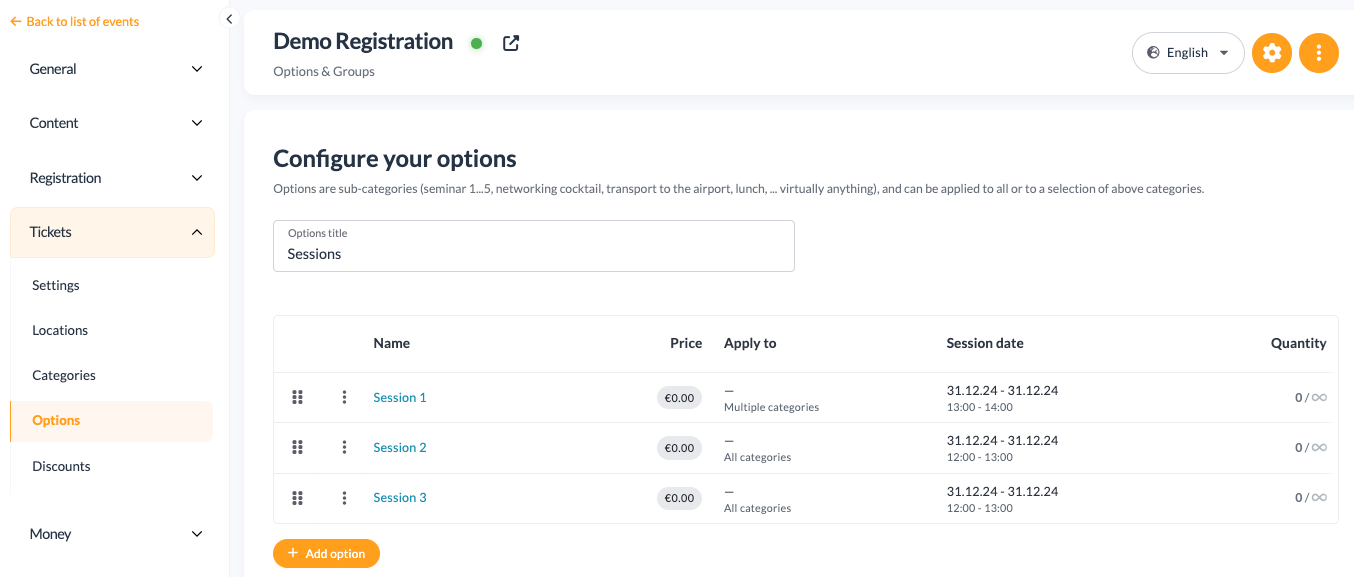Click the Add option button
1354x577 pixels.
click(326, 553)
